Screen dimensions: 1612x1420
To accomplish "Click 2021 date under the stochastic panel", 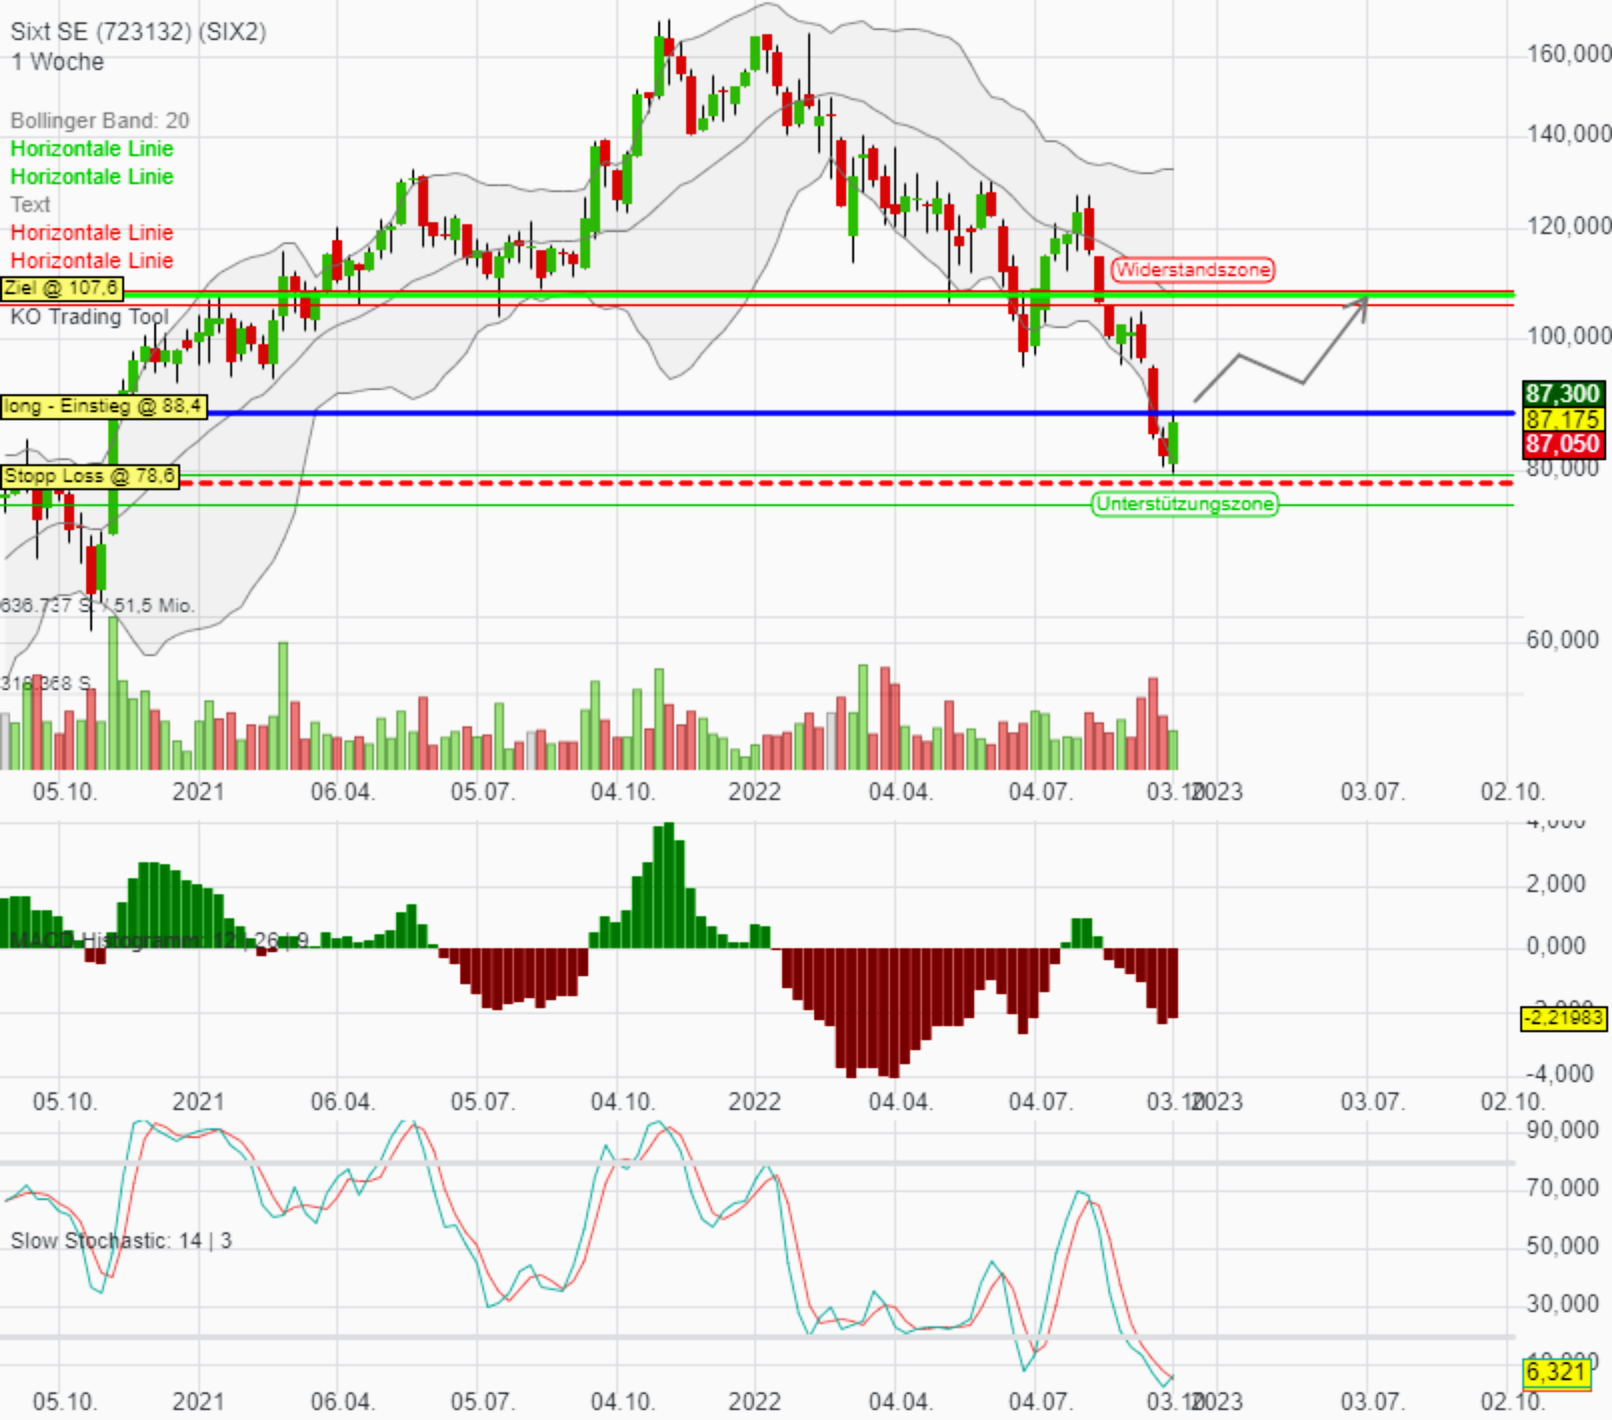I will (x=198, y=1403).
